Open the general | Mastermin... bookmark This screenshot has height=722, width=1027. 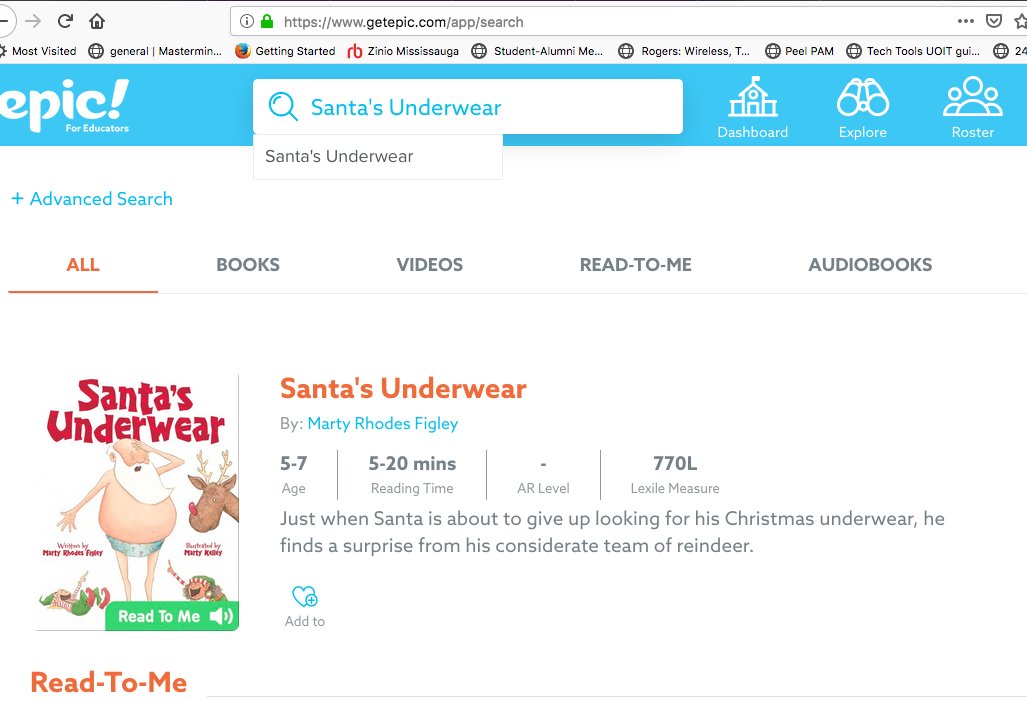(155, 51)
